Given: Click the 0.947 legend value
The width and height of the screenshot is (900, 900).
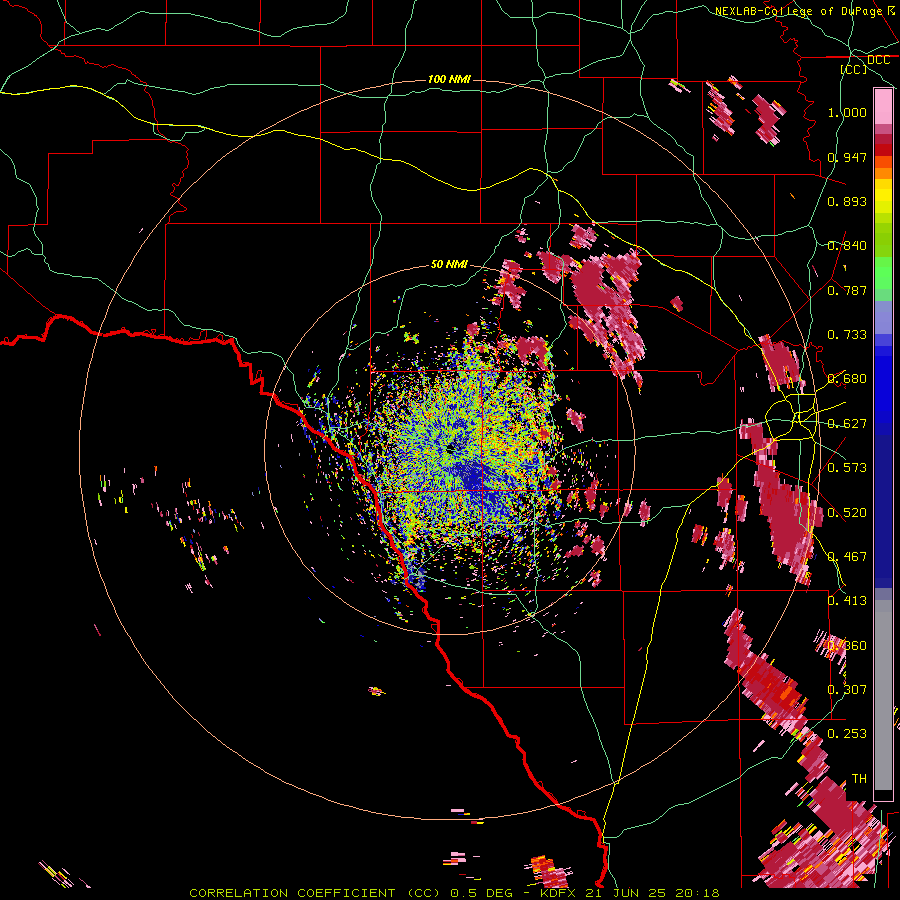Looking at the screenshot, I should (x=847, y=157).
